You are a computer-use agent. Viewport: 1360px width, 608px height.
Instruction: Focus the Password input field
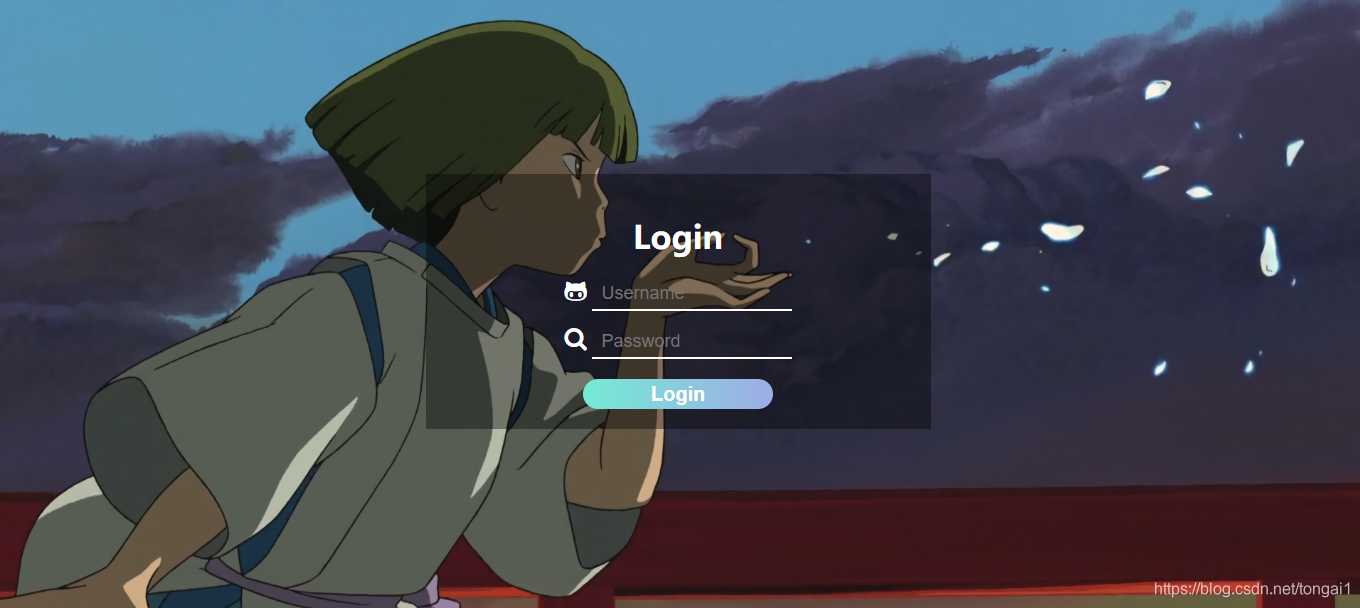(x=692, y=341)
